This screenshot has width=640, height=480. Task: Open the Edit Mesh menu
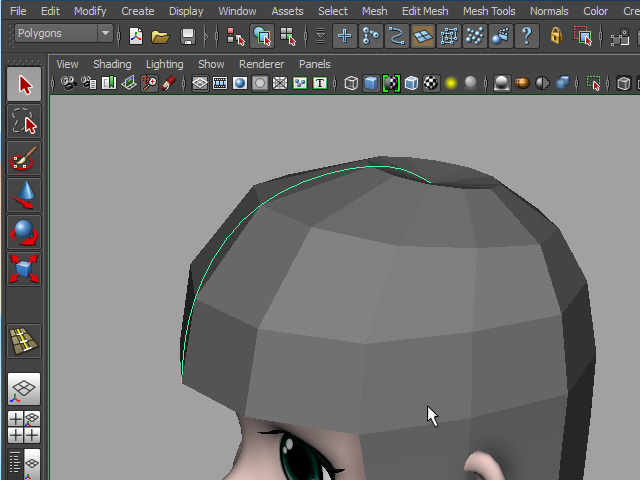[x=424, y=11]
